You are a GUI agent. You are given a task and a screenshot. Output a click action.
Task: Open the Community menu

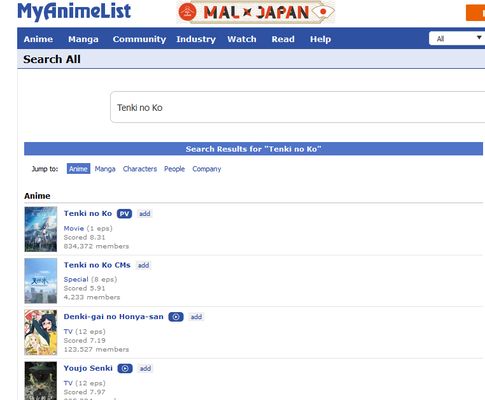tap(139, 39)
